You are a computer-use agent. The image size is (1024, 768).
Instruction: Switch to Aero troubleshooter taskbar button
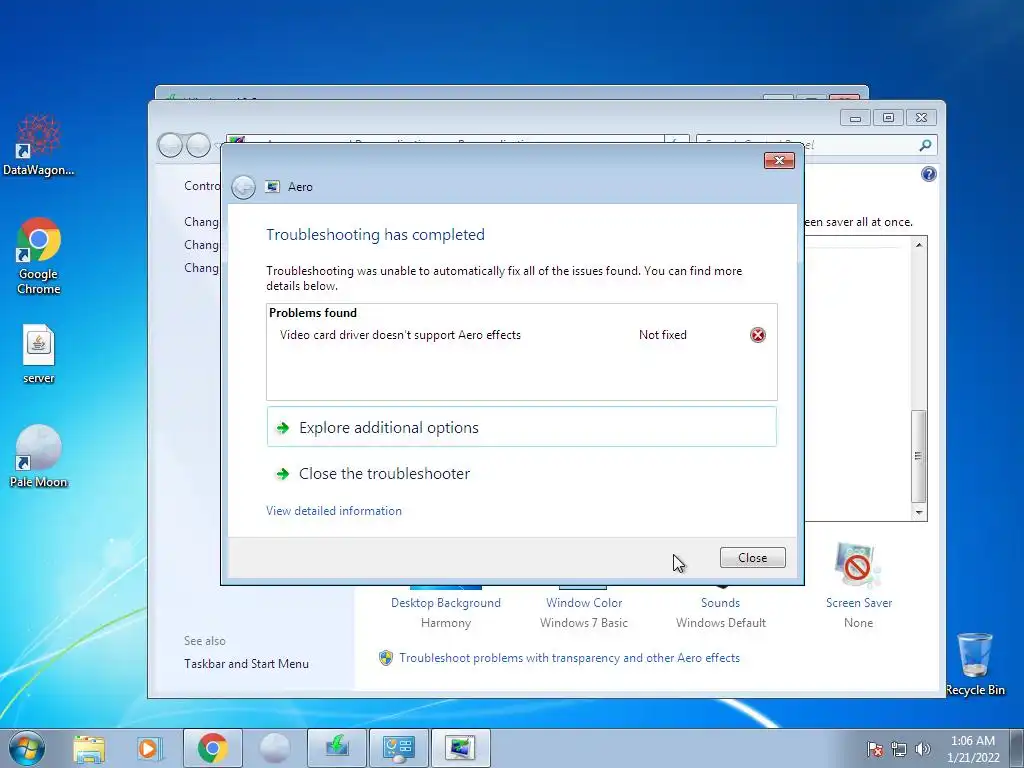pos(460,748)
